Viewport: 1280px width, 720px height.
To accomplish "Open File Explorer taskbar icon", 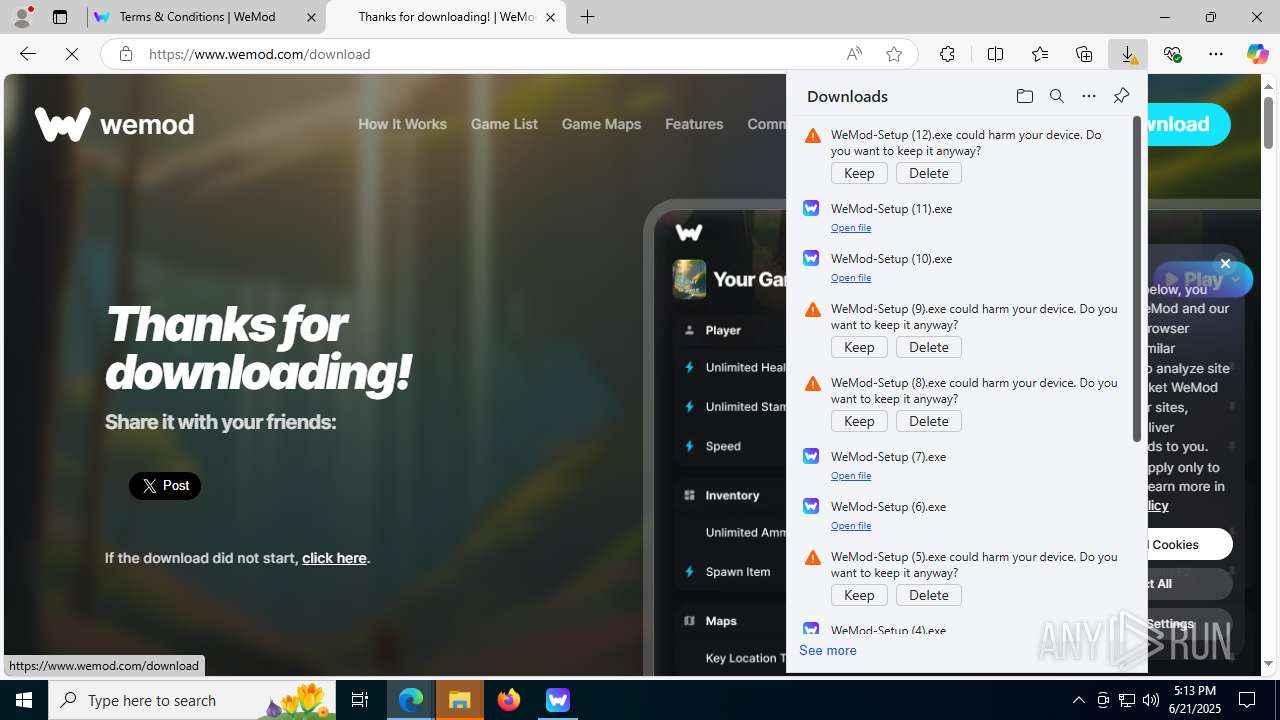I will coord(460,700).
